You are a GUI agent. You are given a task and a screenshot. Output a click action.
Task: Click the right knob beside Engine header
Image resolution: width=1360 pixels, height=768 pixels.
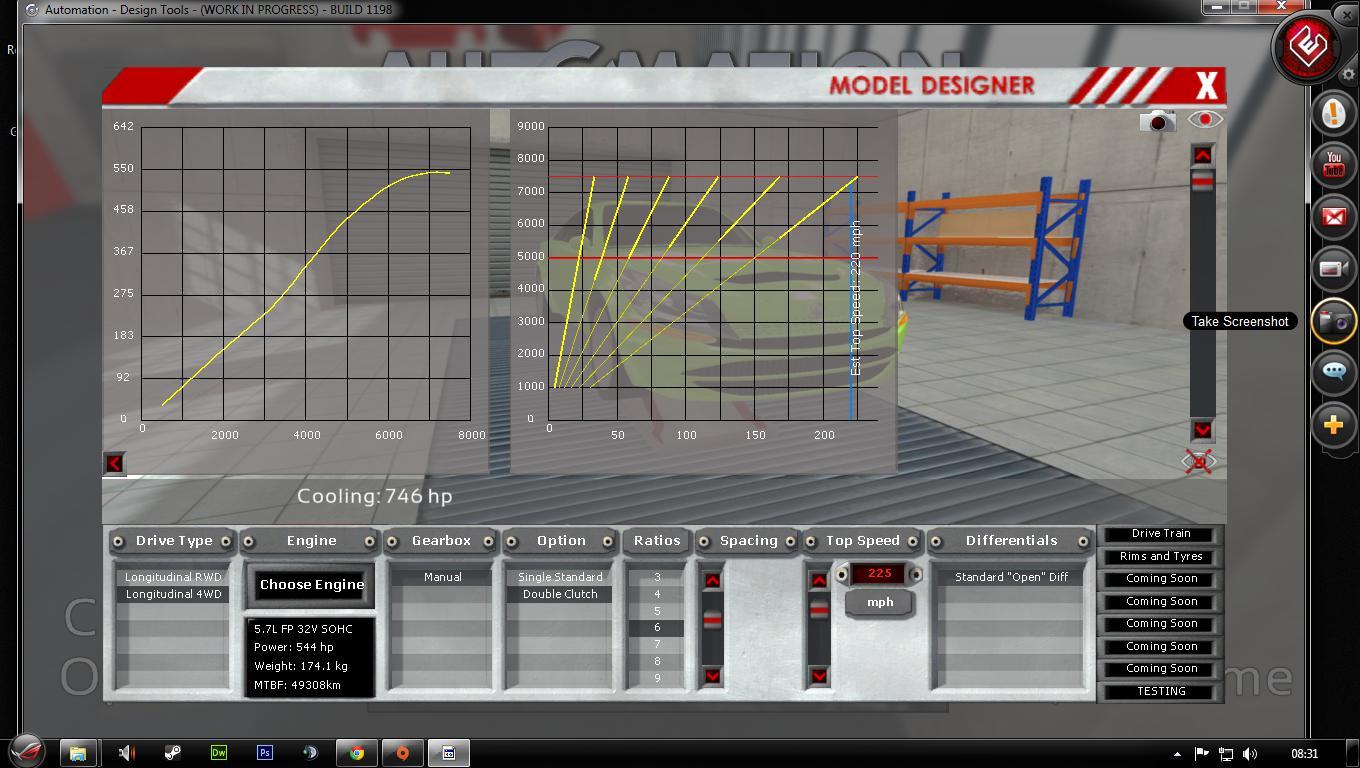(x=370, y=541)
